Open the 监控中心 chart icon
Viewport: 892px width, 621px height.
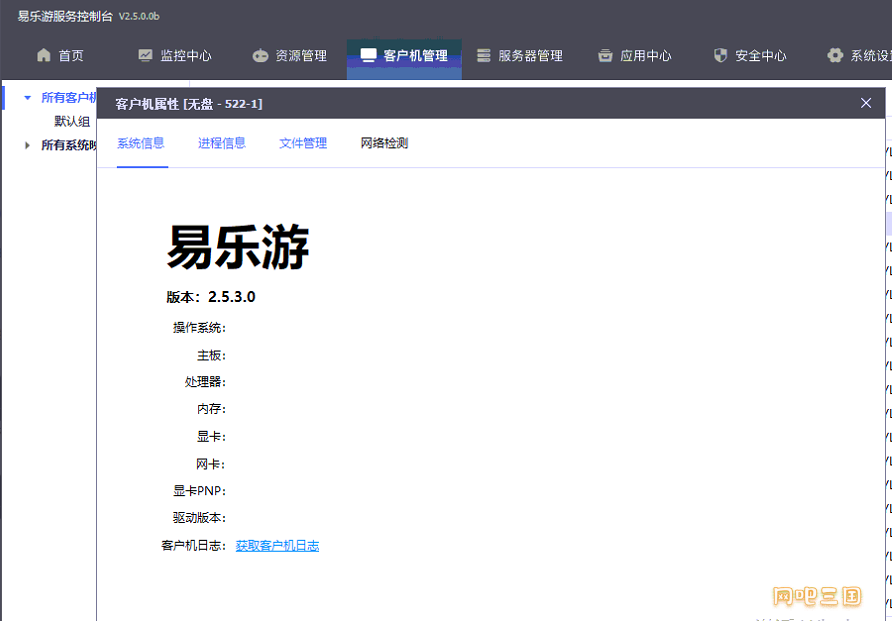145,55
